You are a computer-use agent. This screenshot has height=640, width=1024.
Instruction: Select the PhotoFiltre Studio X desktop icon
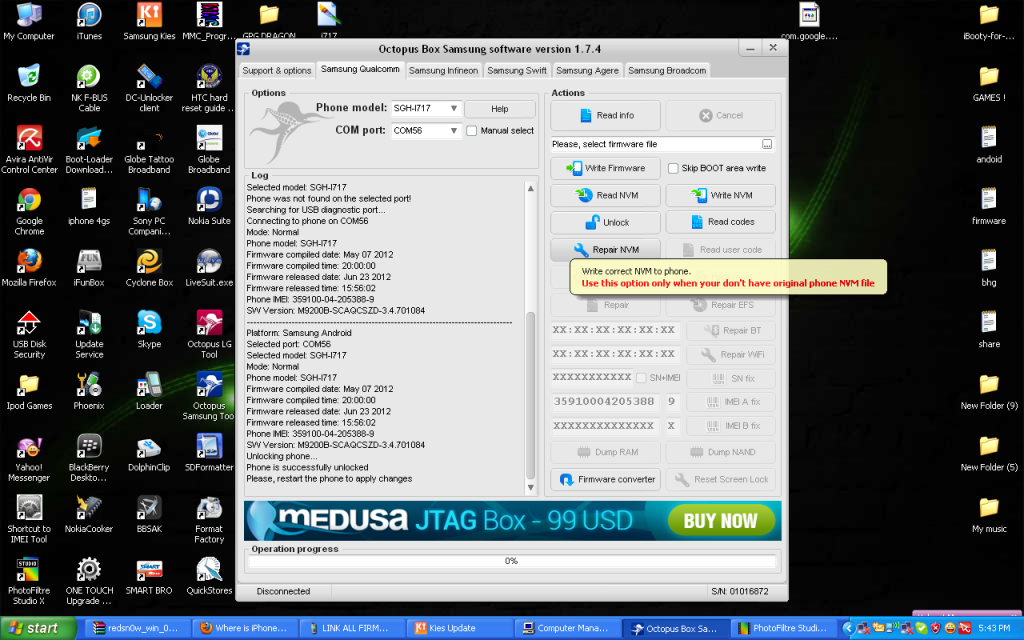tap(29, 581)
